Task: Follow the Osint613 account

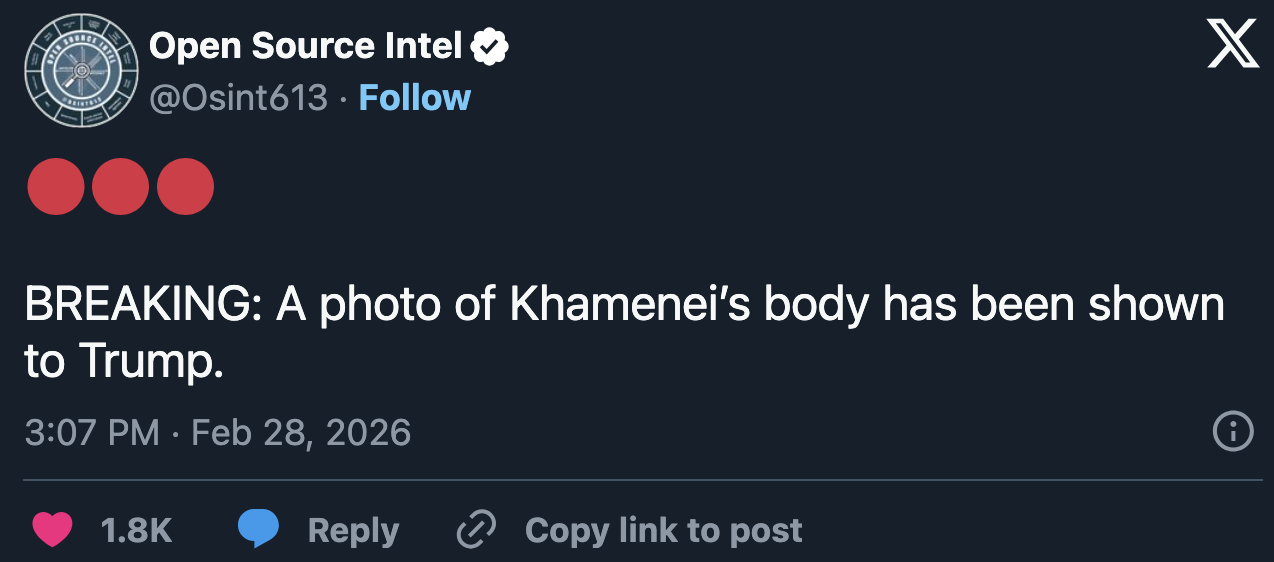Action: coord(414,98)
